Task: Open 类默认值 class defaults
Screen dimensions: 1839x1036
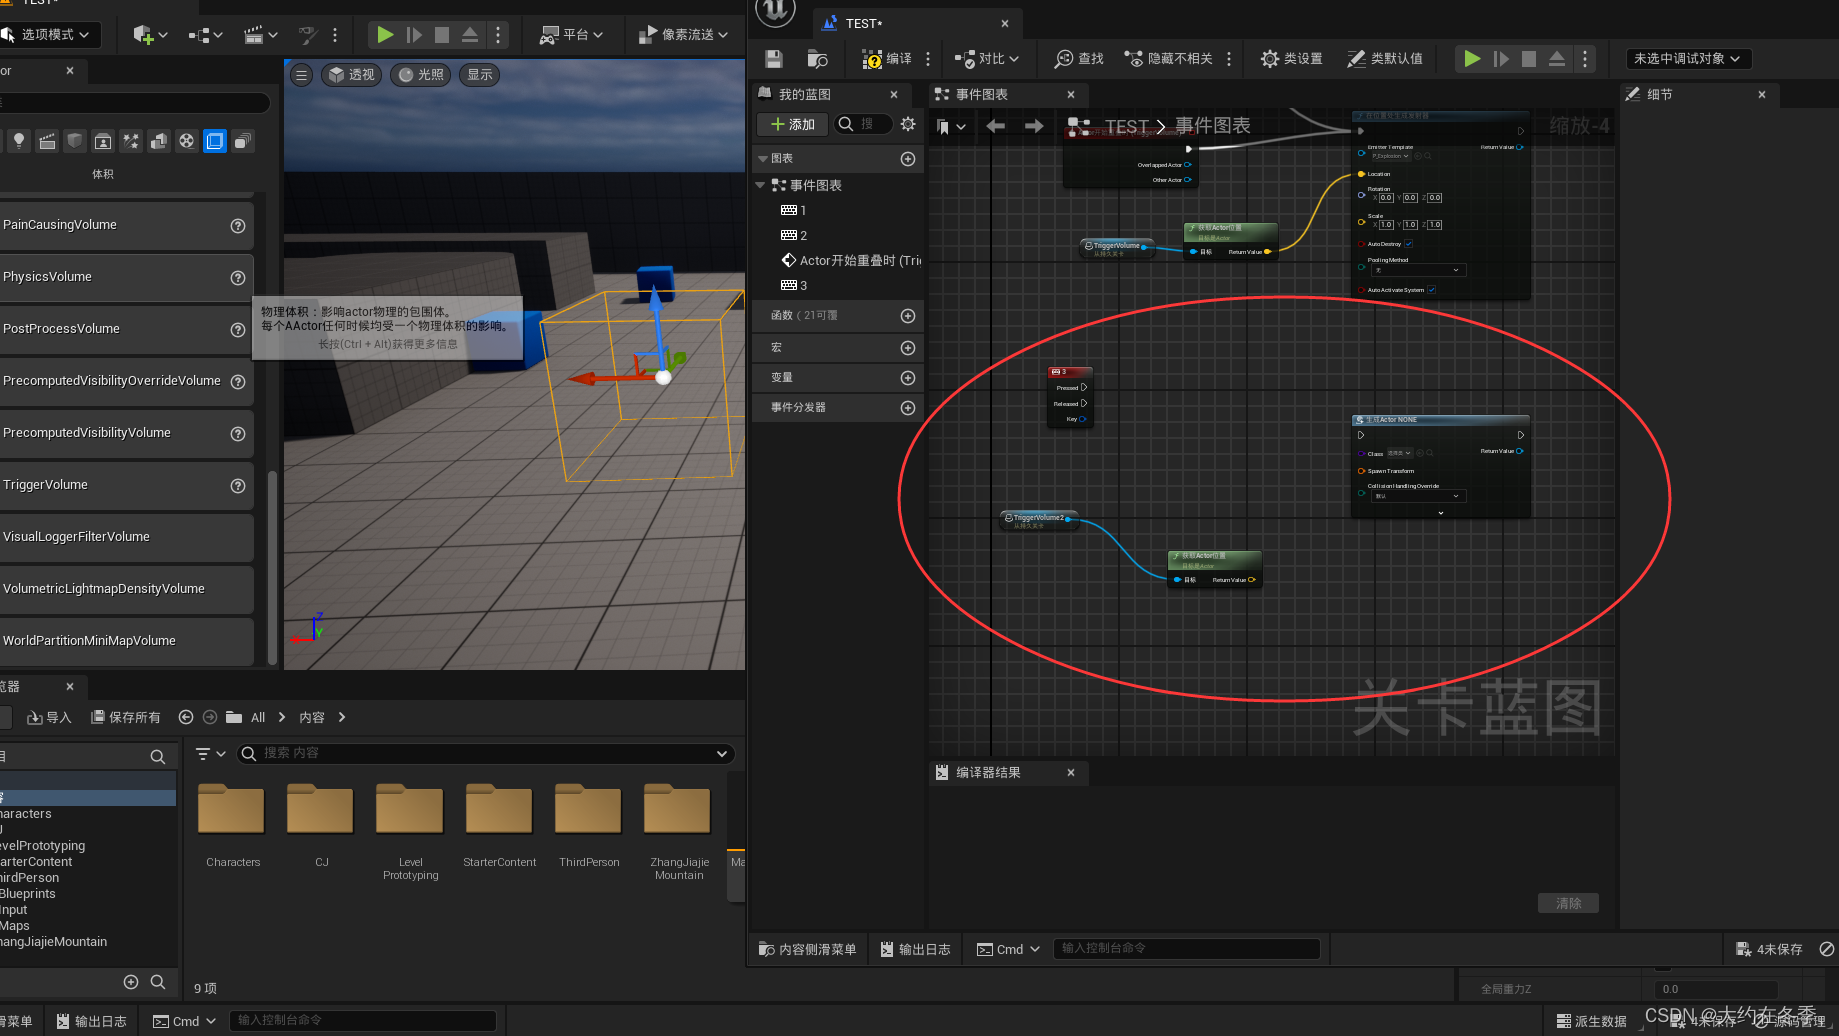Action: (1385, 59)
